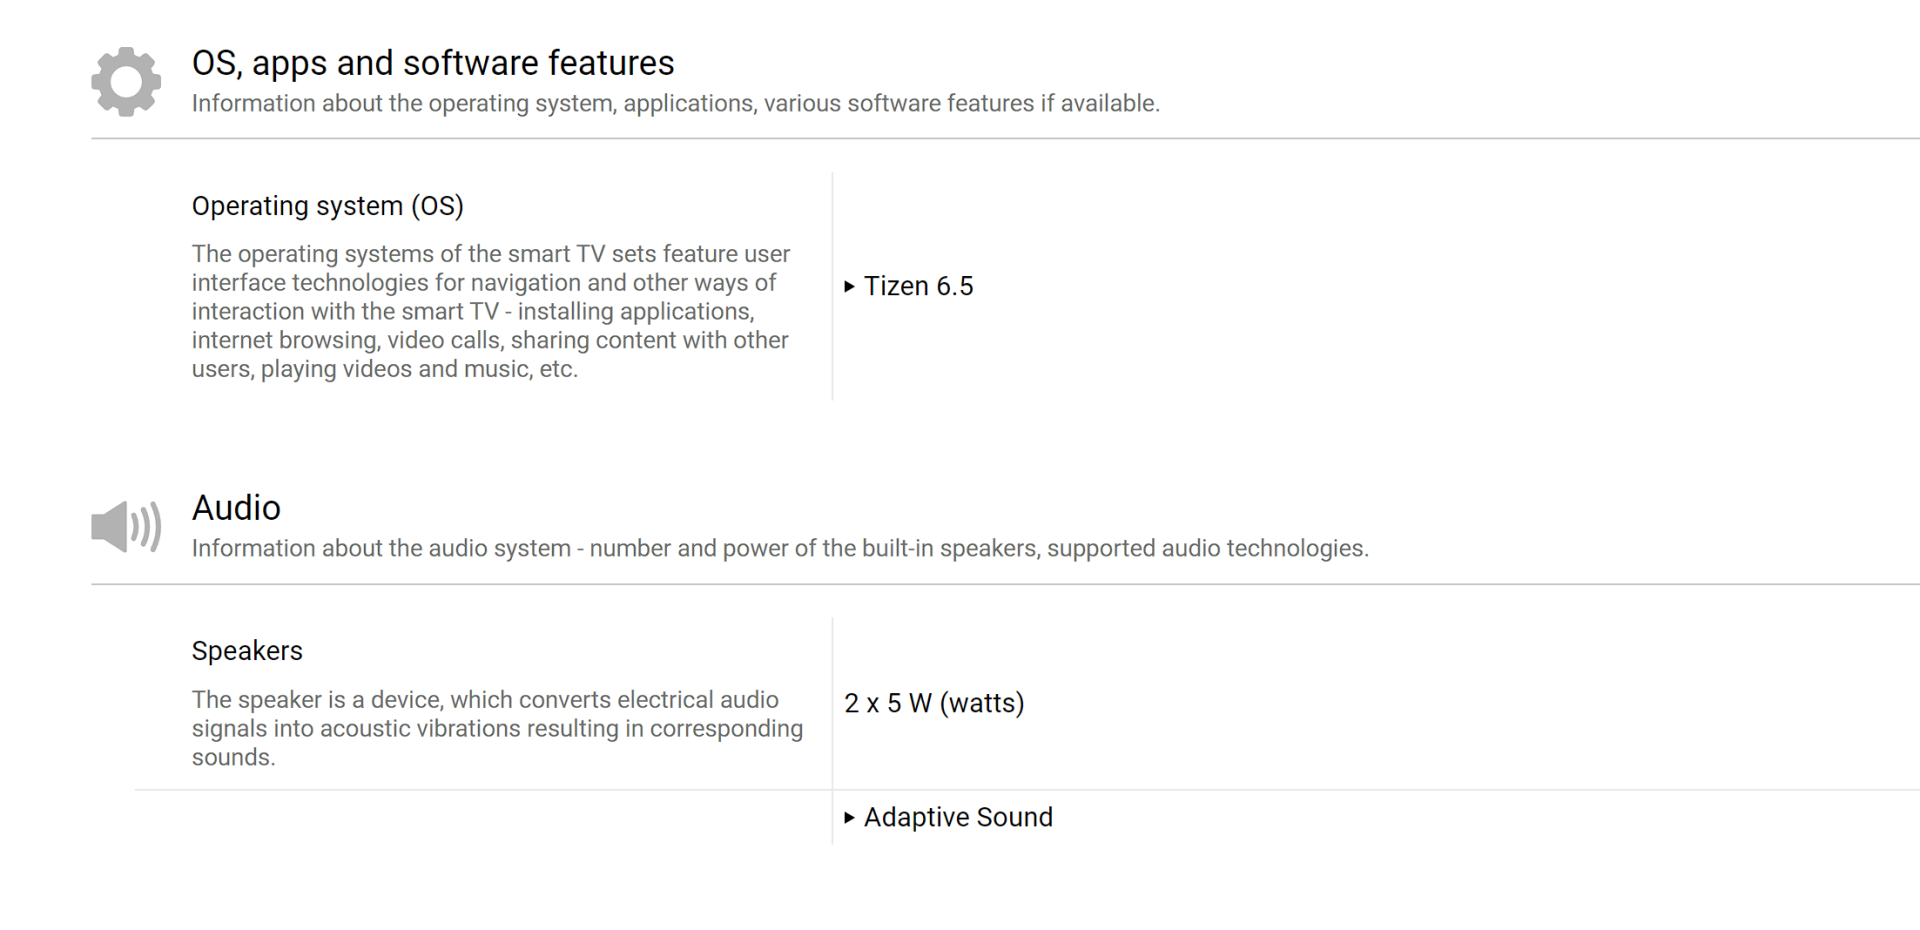Click the horizontal divider below OS section header
Viewport: 1920px width, 930px height.
click(x=1000, y=139)
